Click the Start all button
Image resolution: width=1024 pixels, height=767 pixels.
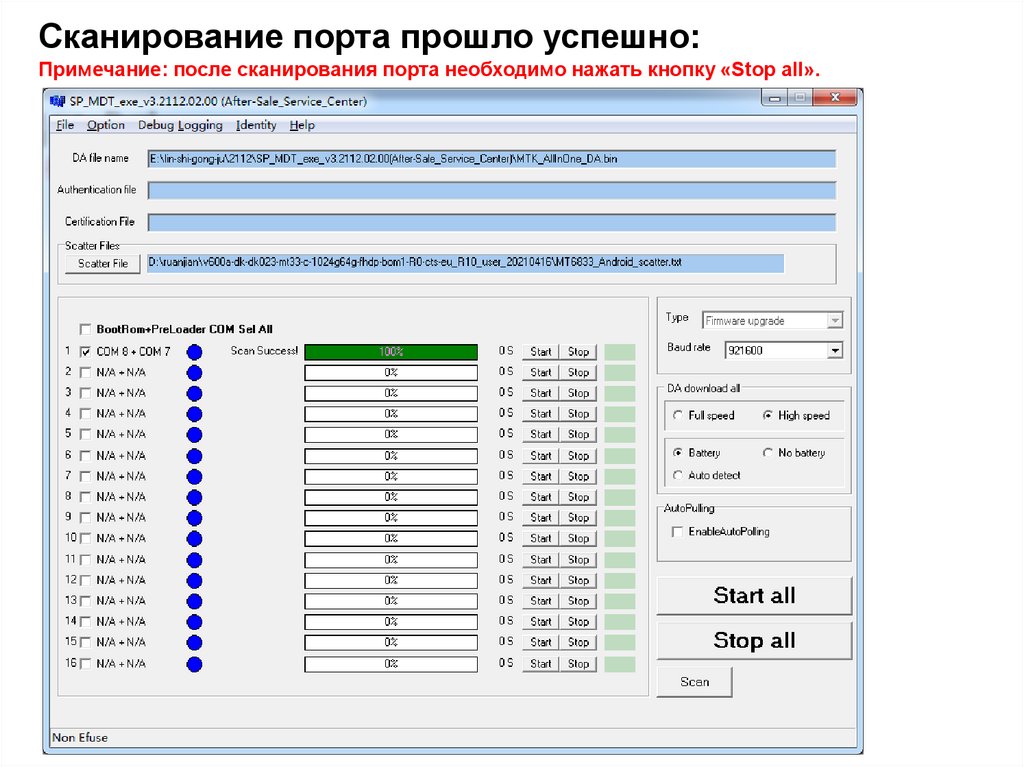point(754,596)
